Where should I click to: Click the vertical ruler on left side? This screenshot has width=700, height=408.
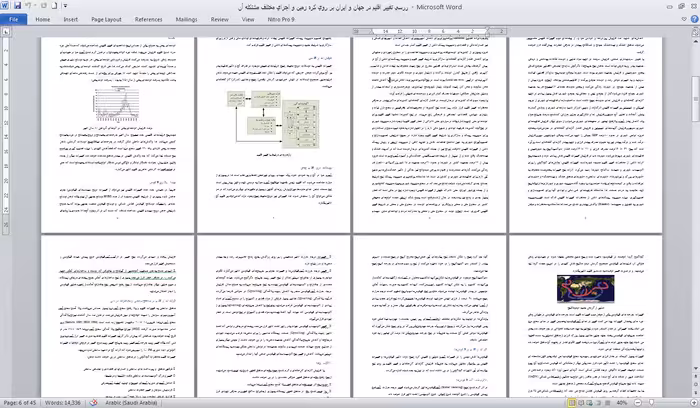click(x=6, y=134)
